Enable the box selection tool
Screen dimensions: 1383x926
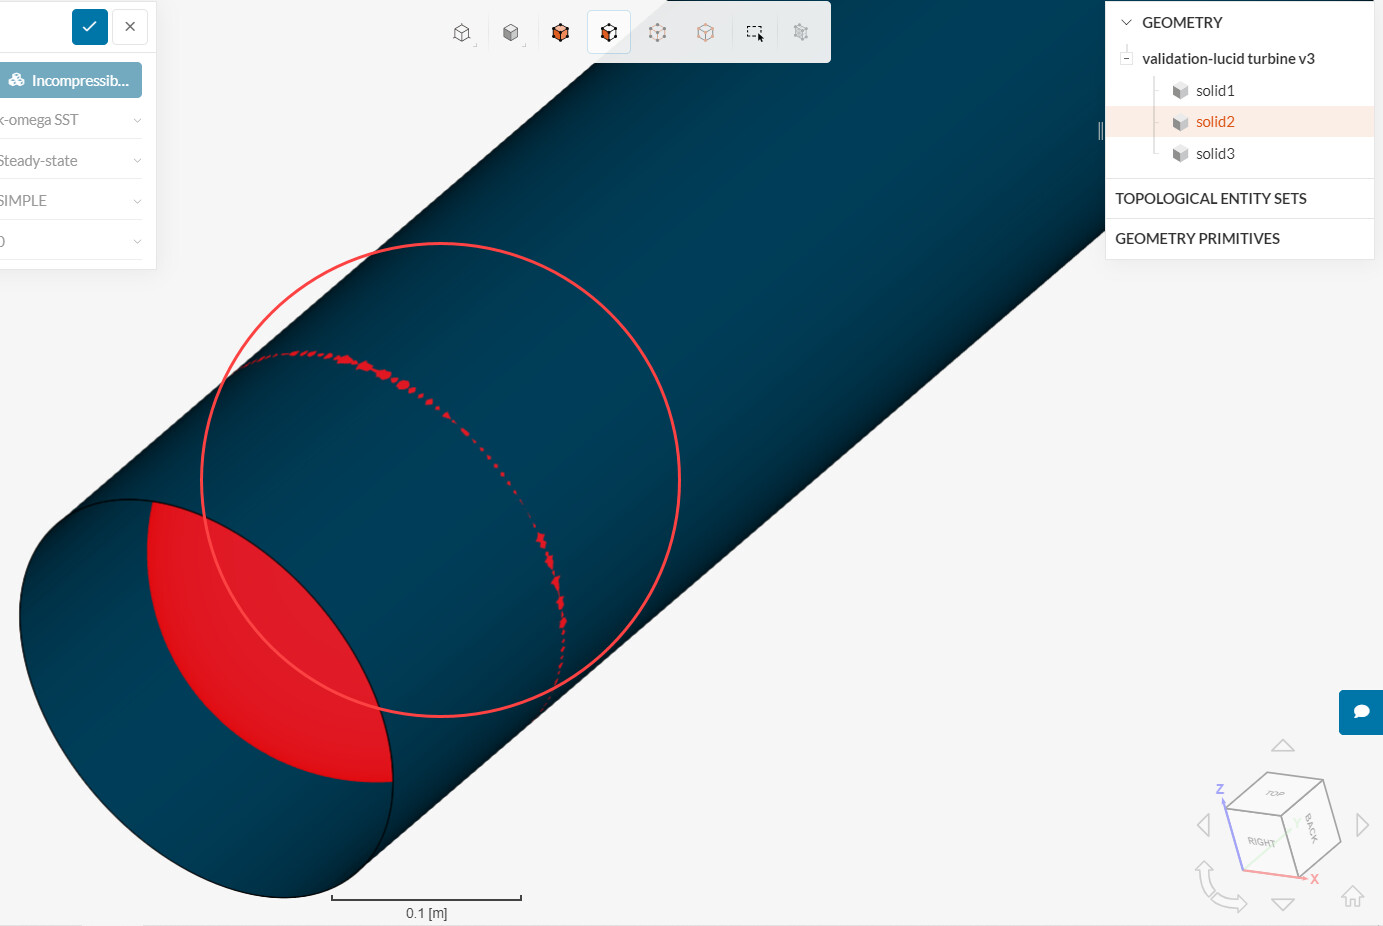click(x=755, y=33)
